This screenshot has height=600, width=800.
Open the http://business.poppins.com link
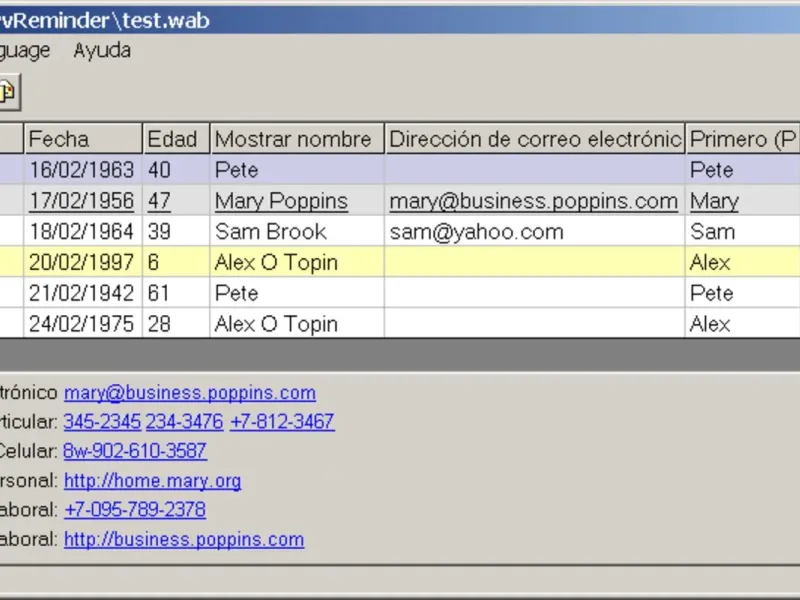(184, 539)
